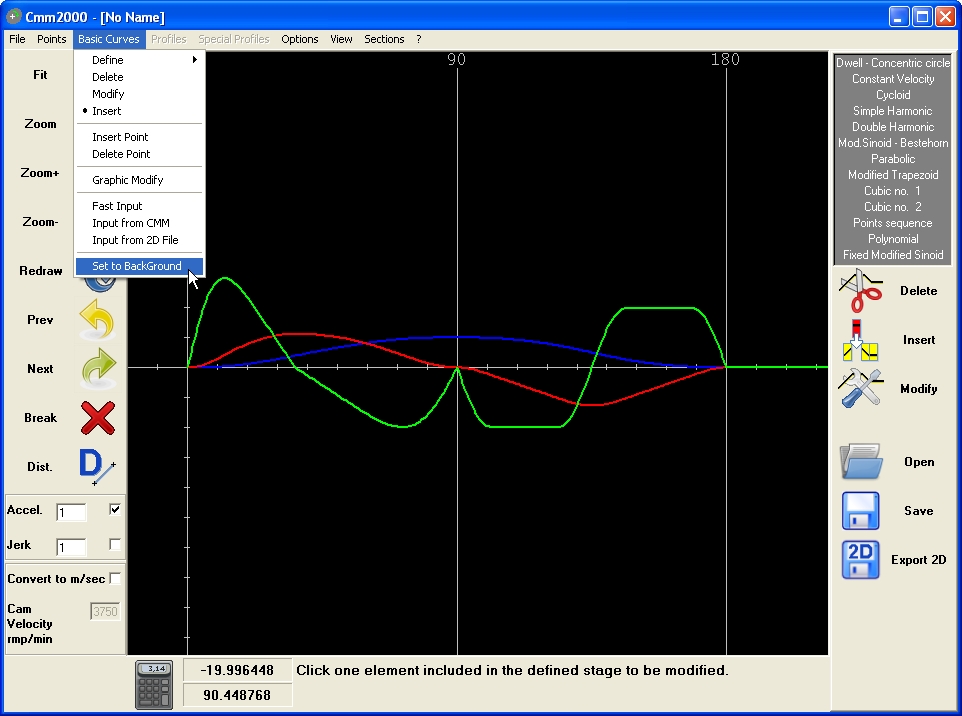Image resolution: width=962 pixels, height=716 pixels.
Task: Click the Insert arrow icon
Action: [x=860, y=340]
